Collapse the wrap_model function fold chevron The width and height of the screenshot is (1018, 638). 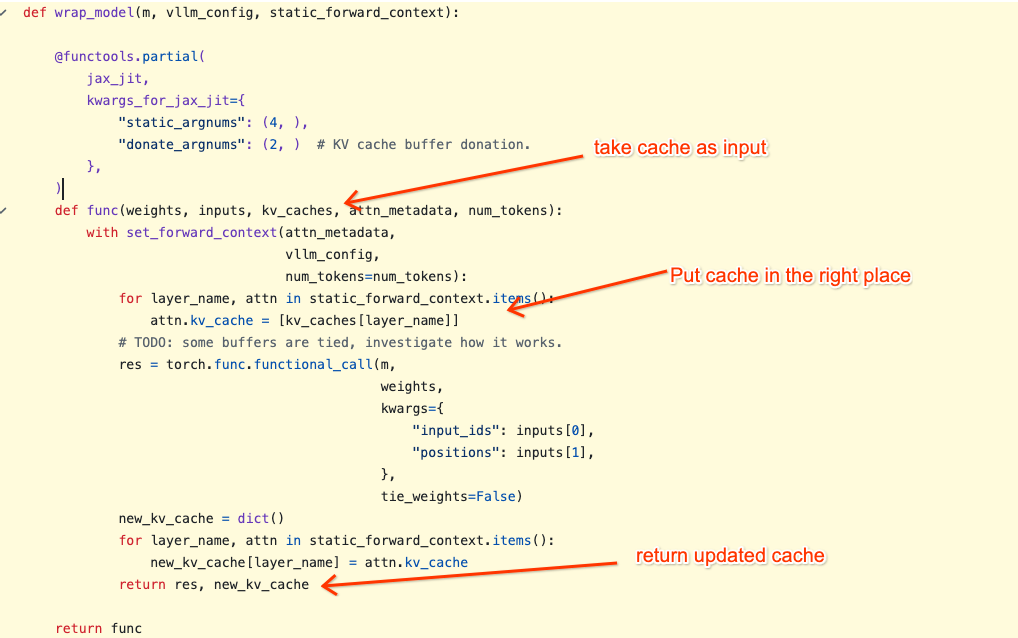tap(5, 12)
